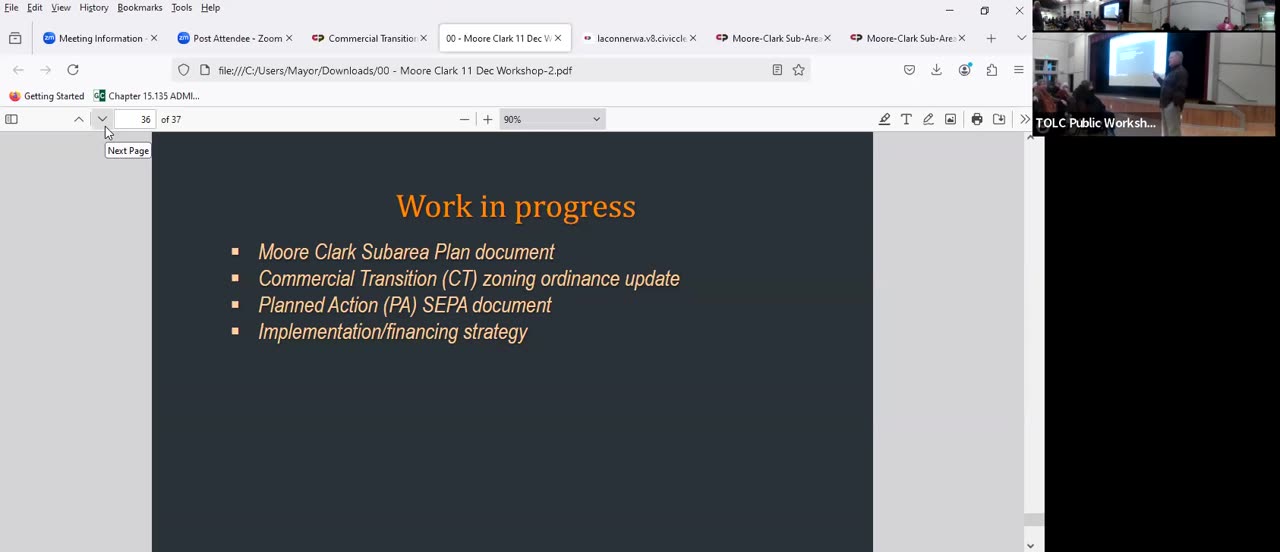The width and height of the screenshot is (1280, 552).
Task: Print the PDF document
Action: pos(977,119)
